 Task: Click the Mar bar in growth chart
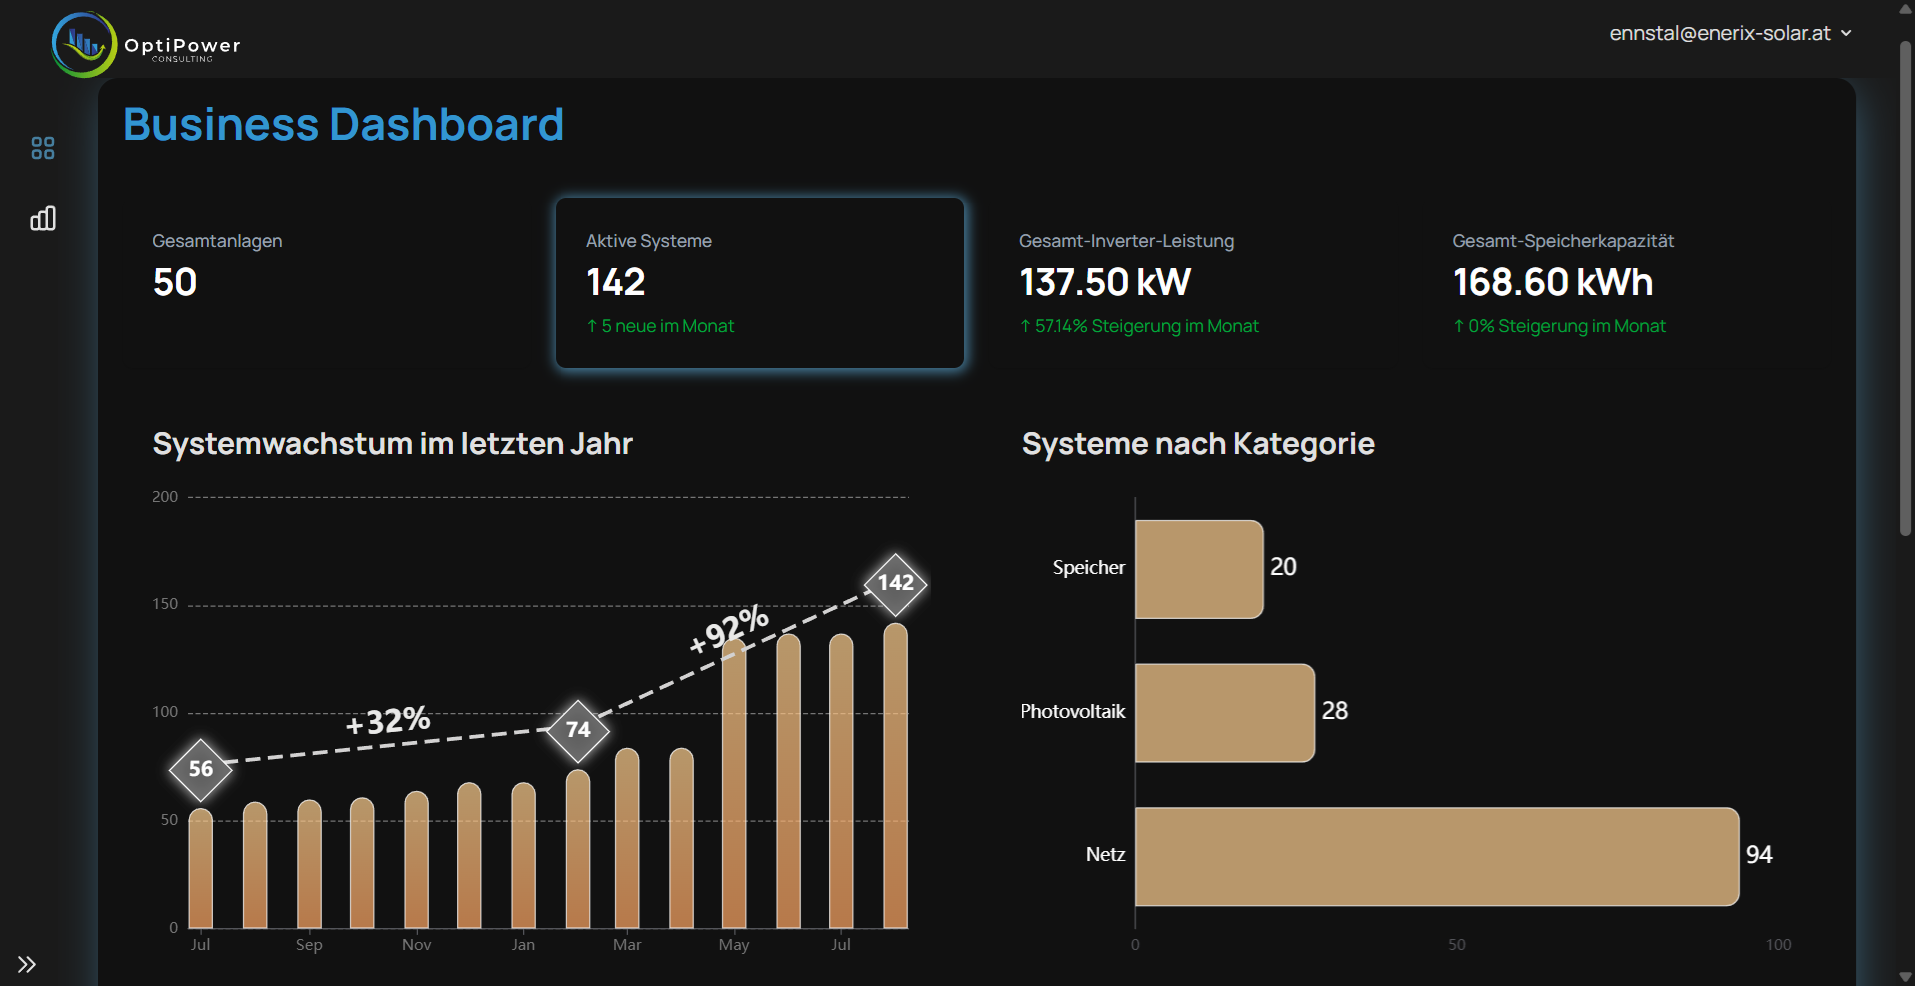(627, 838)
